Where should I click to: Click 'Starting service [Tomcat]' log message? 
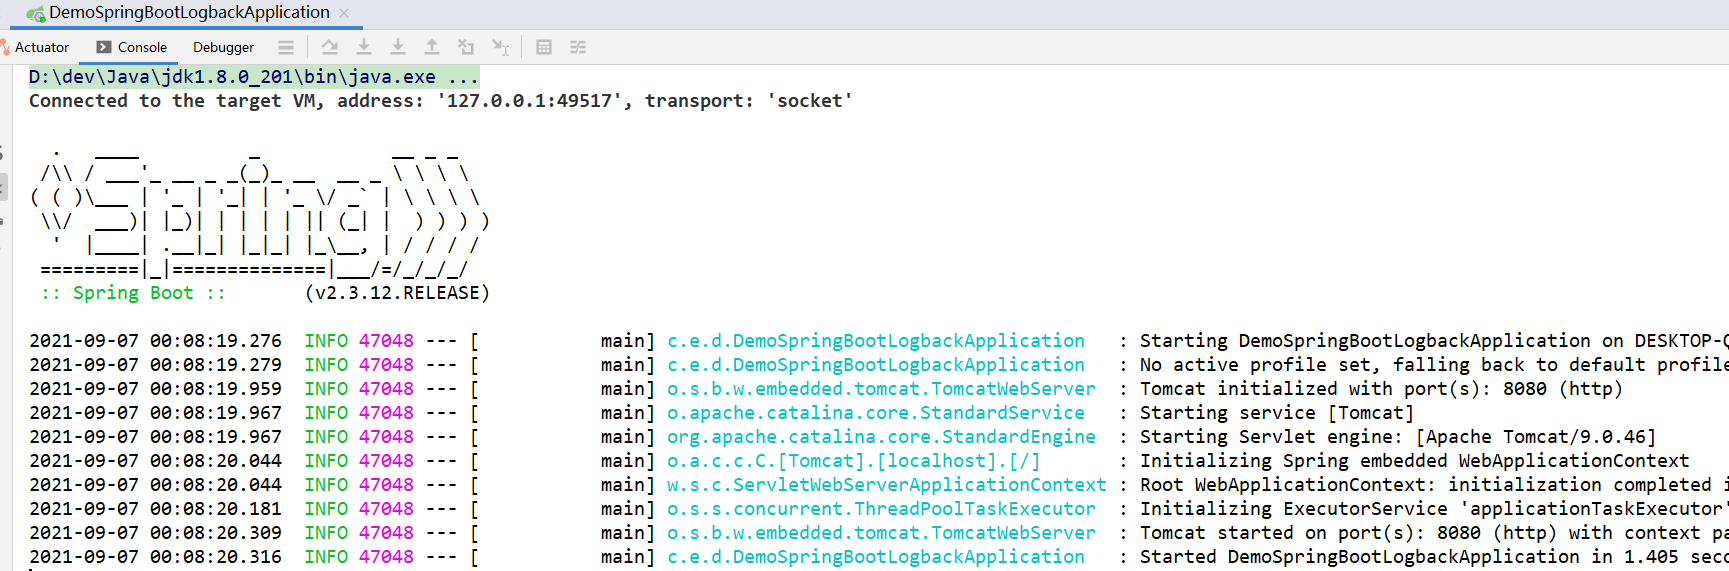click(1277, 413)
